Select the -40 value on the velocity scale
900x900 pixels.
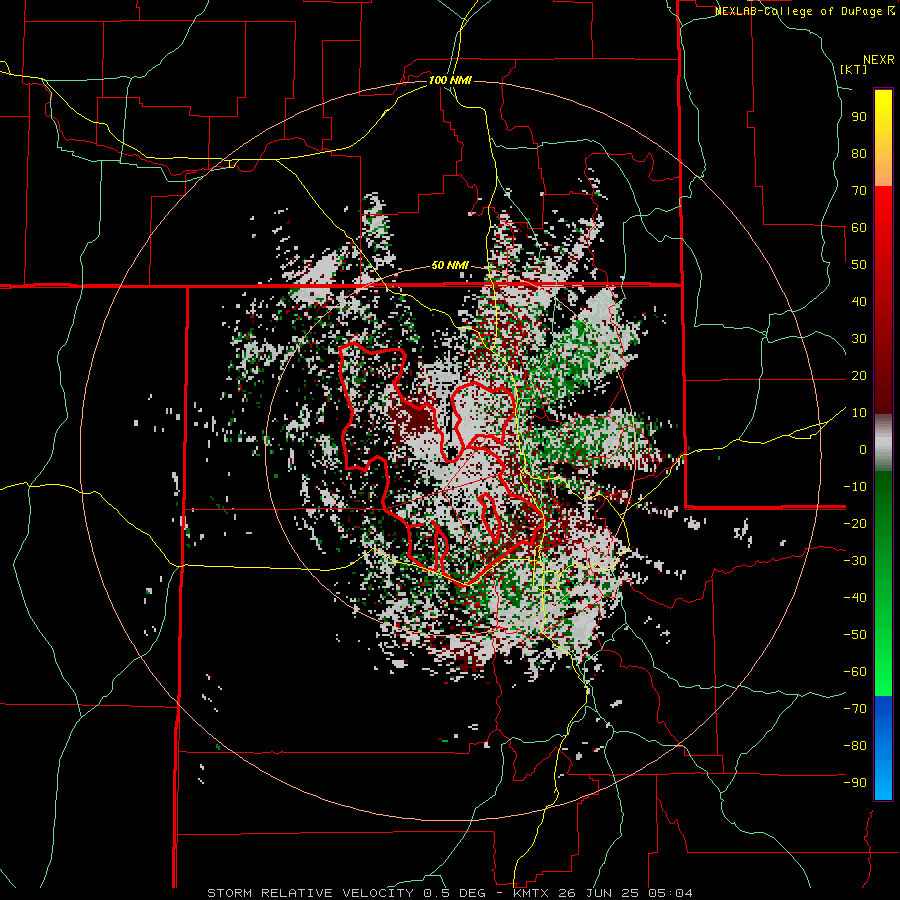point(855,598)
